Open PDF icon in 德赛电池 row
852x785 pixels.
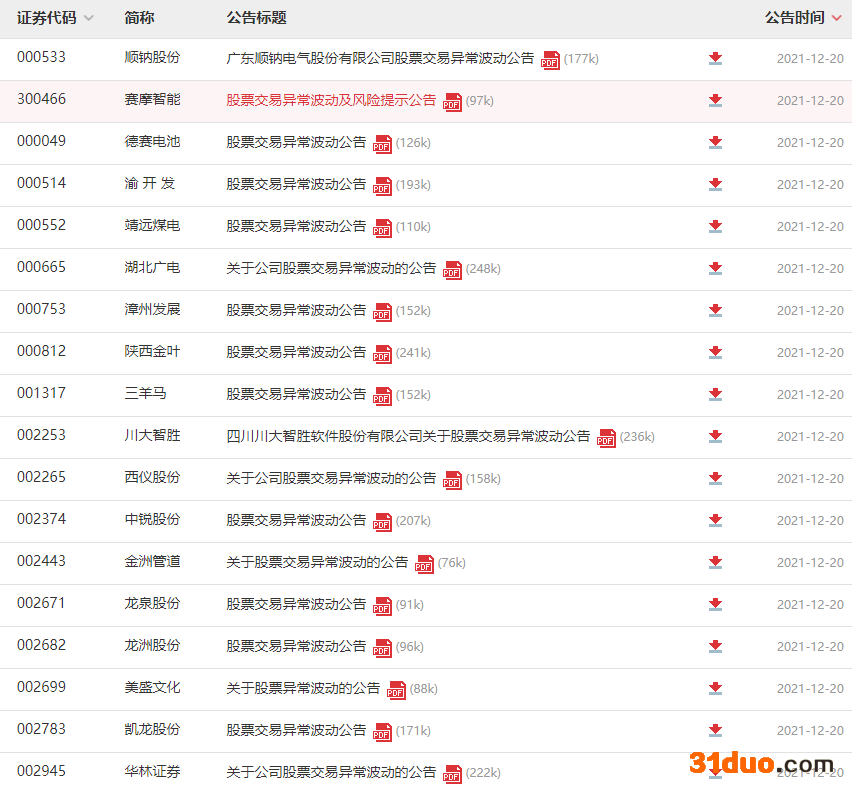[x=382, y=143]
